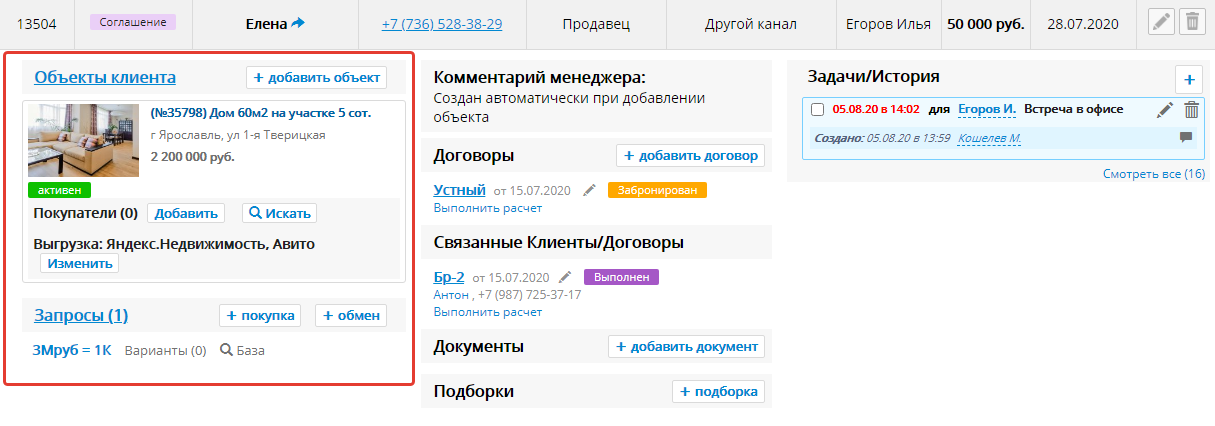Open the Запросы (1) section link
The width and height of the screenshot is (1215, 426).
point(81,316)
